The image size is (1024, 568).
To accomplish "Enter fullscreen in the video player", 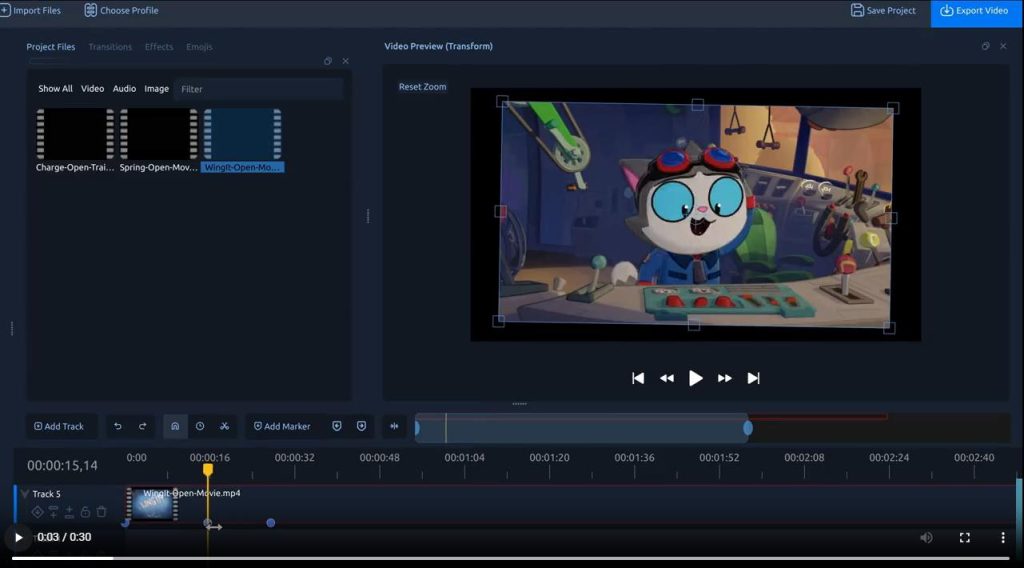I will pos(965,537).
